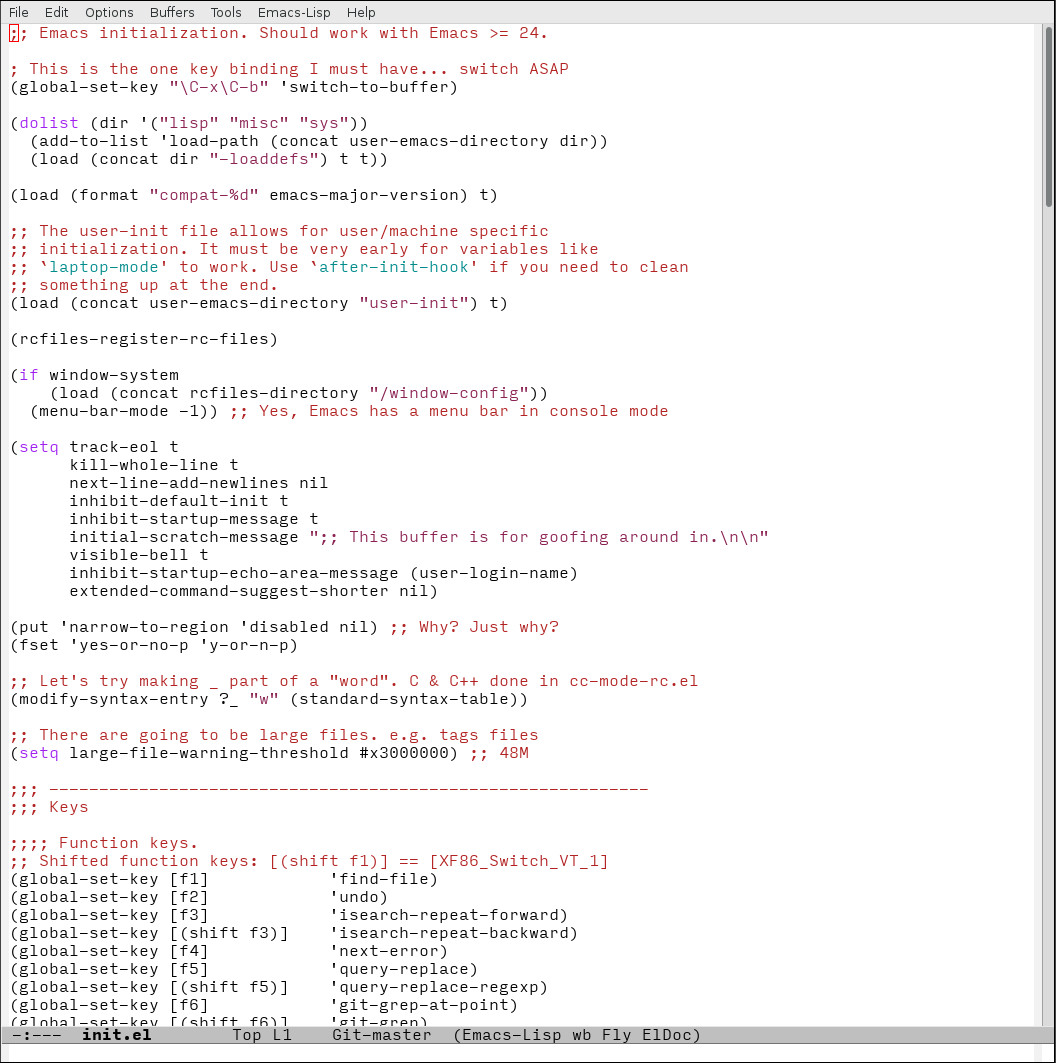Click inhibit-default-init variable
This screenshot has width=1056, height=1063.
pyautogui.click(x=169, y=500)
